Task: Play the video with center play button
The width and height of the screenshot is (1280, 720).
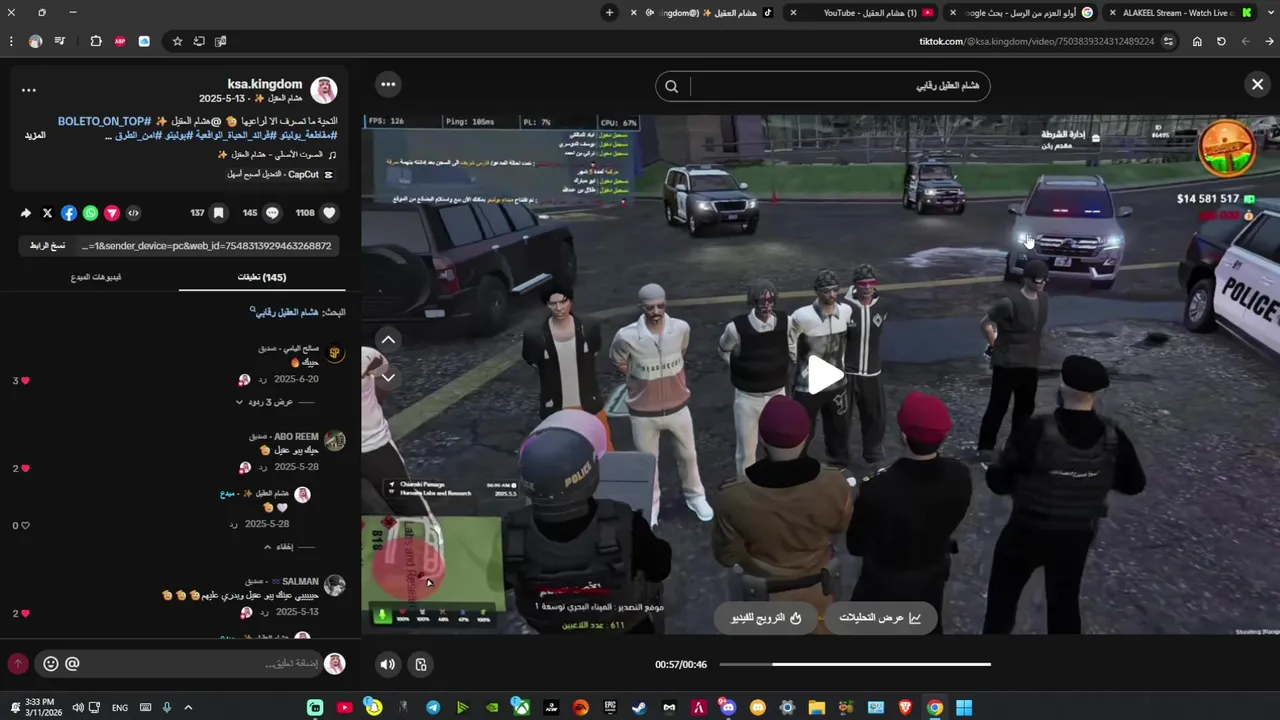Action: pos(825,375)
